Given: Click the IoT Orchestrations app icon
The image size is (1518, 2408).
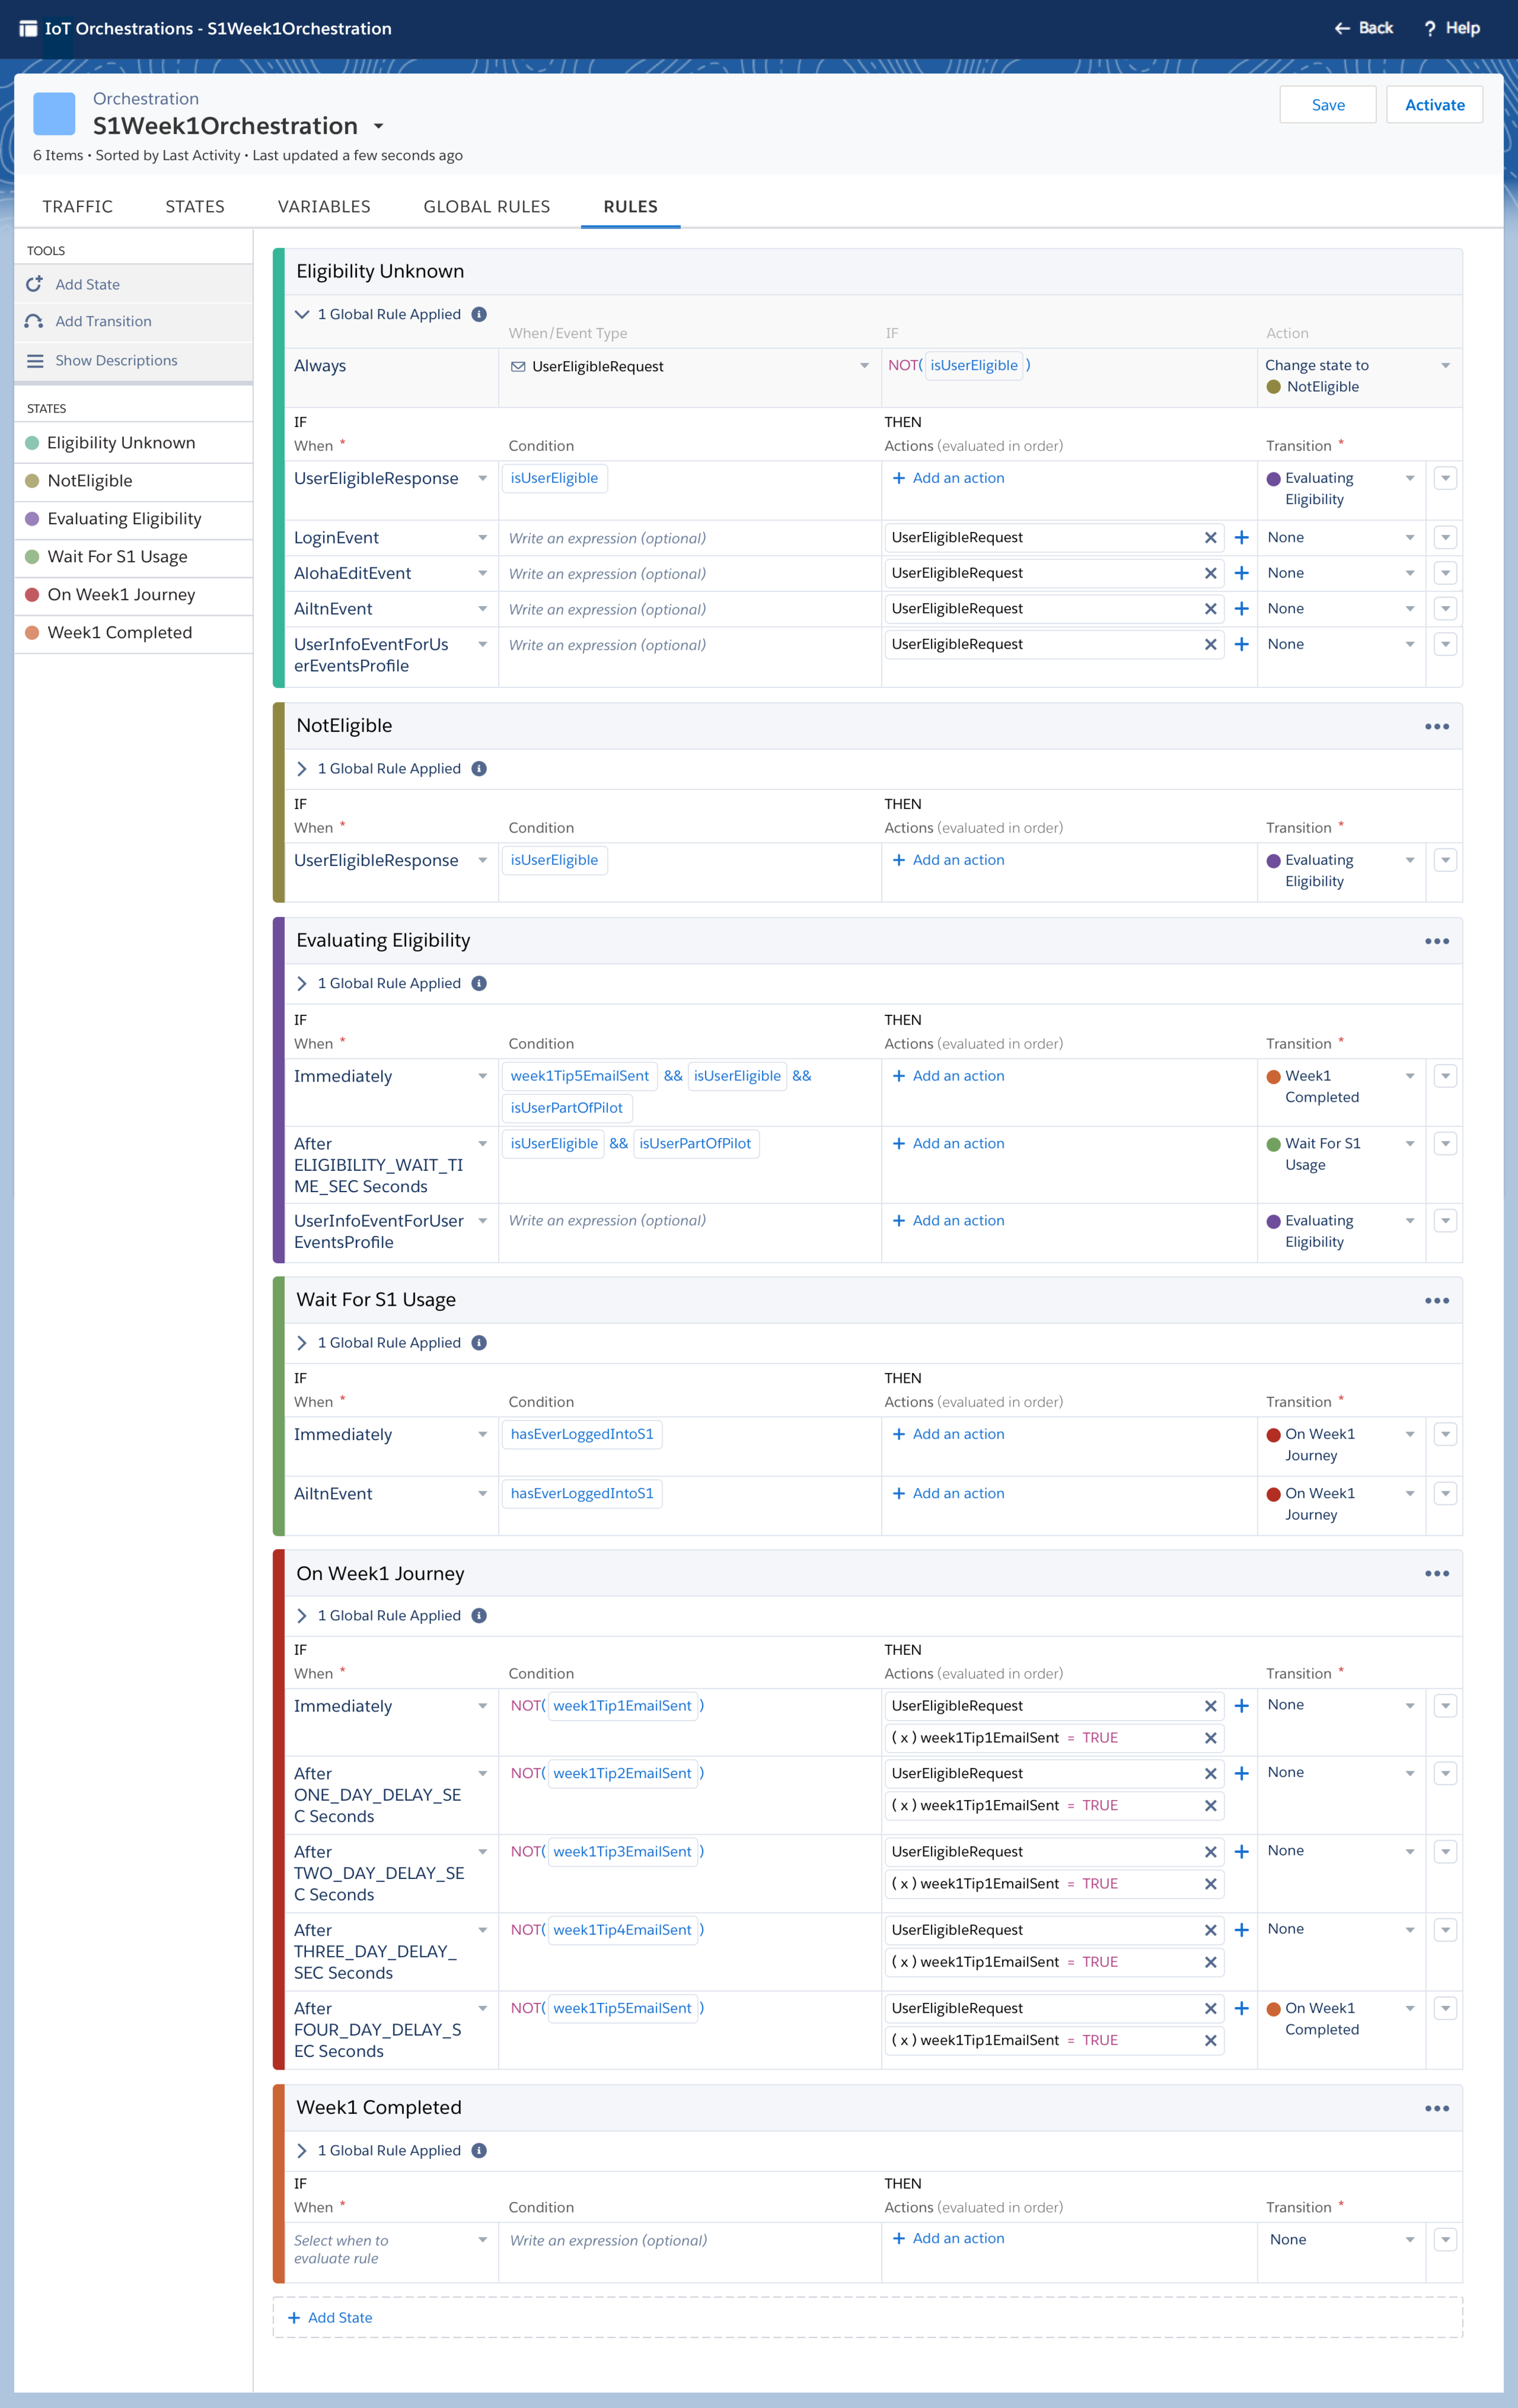Looking at the screenshot, I should [28, 29].
